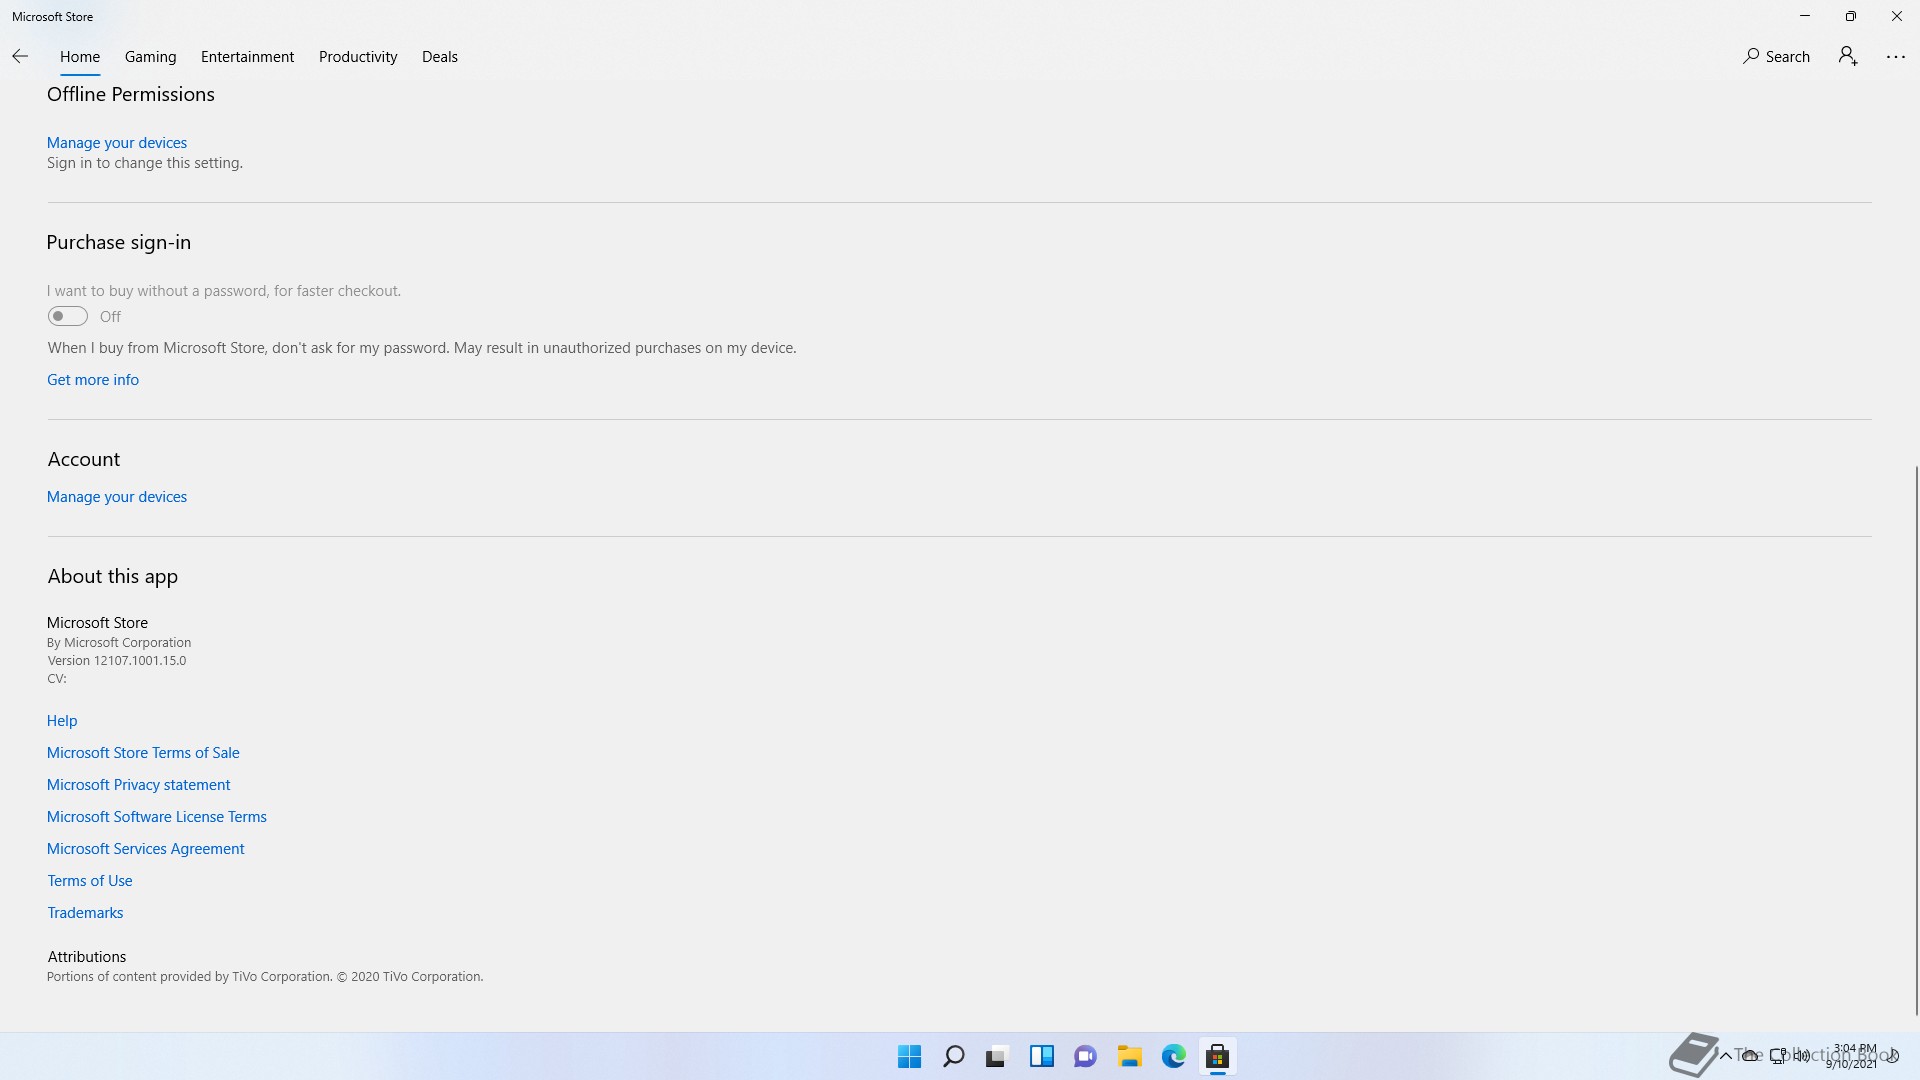Click the sign-in account icon
The width and height of the screenshot is (1920, 1080).
coord(1848,56)
